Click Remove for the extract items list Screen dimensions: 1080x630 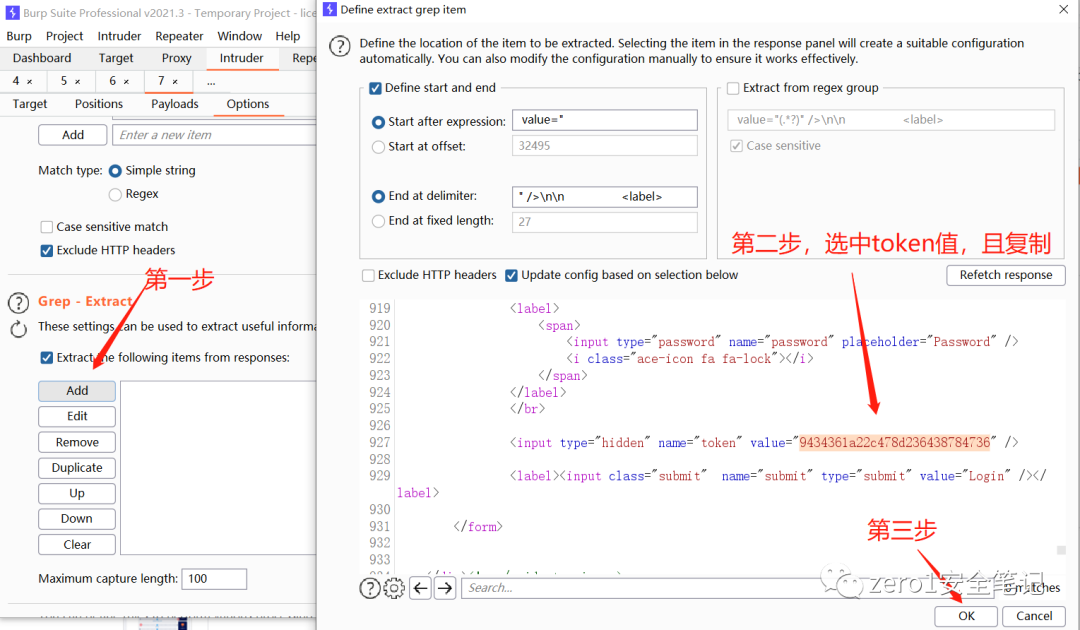77,442
